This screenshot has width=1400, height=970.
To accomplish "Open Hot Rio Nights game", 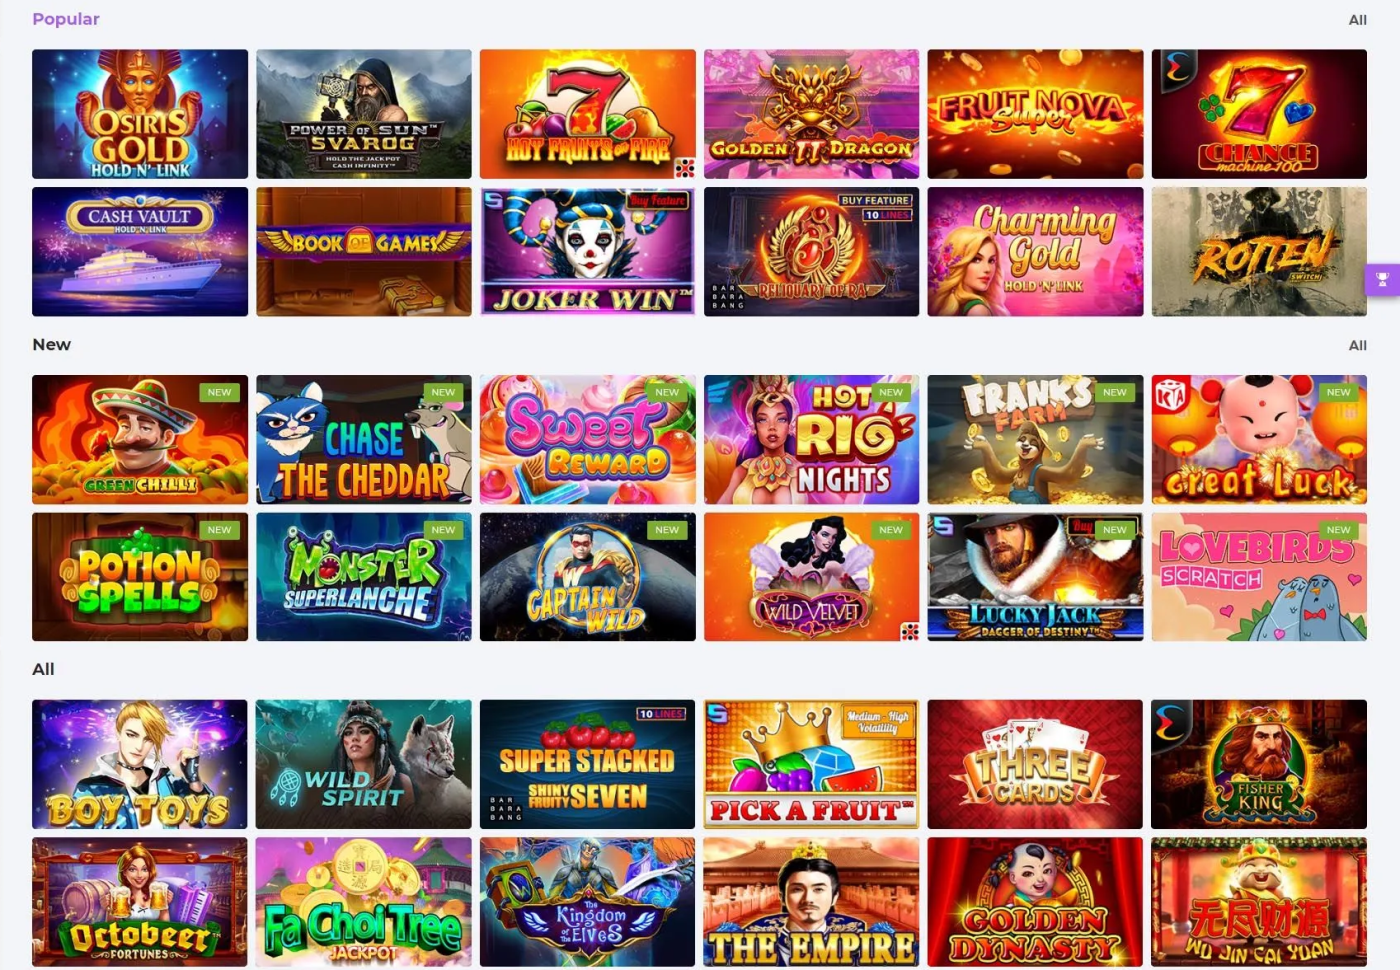I will click(x=811, y=439).
